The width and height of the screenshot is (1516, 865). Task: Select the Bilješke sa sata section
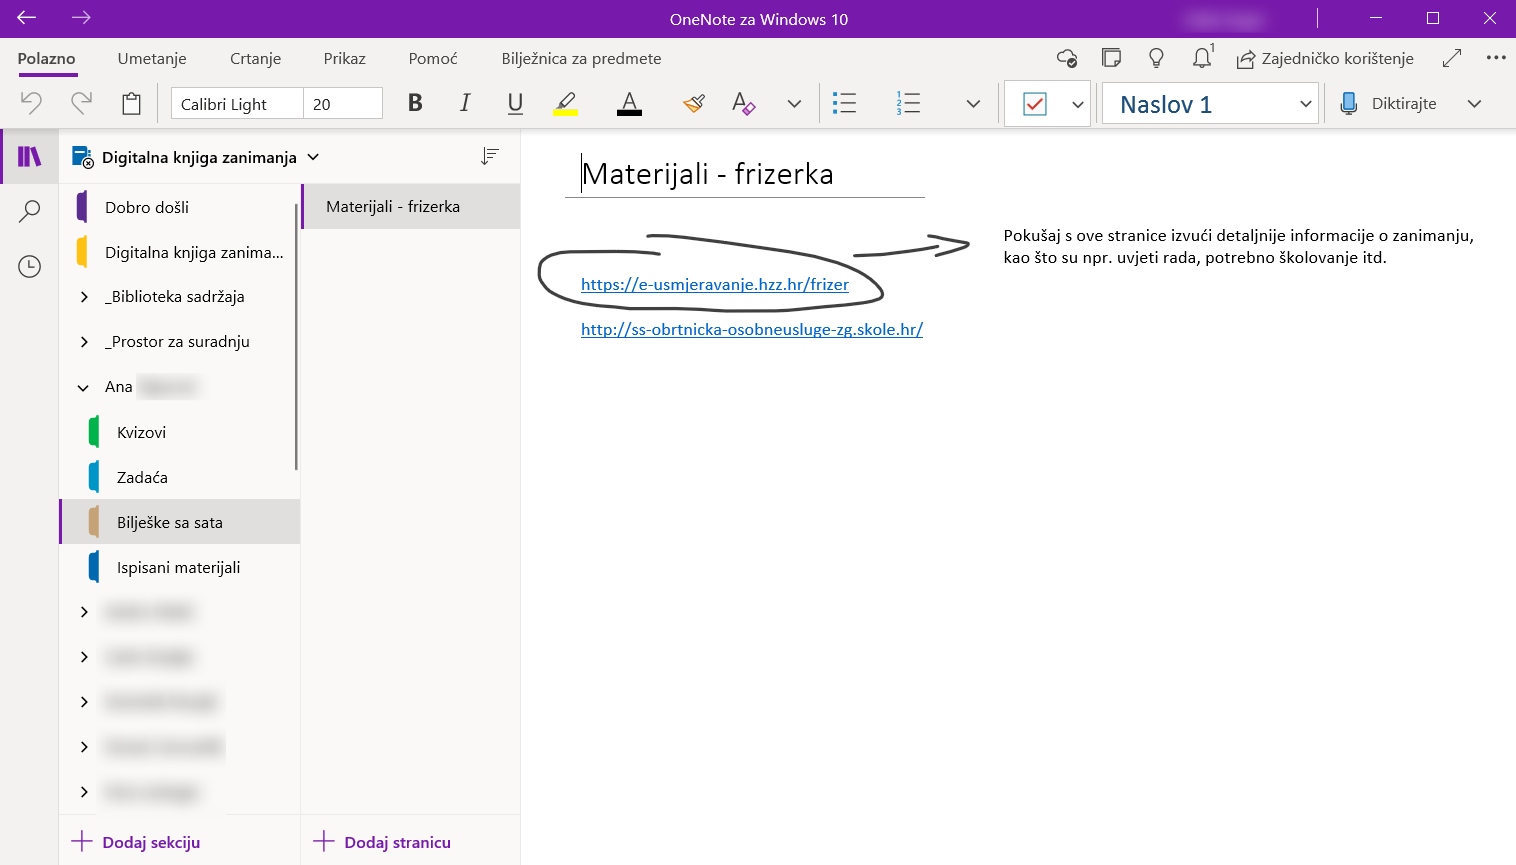(180, 522)
